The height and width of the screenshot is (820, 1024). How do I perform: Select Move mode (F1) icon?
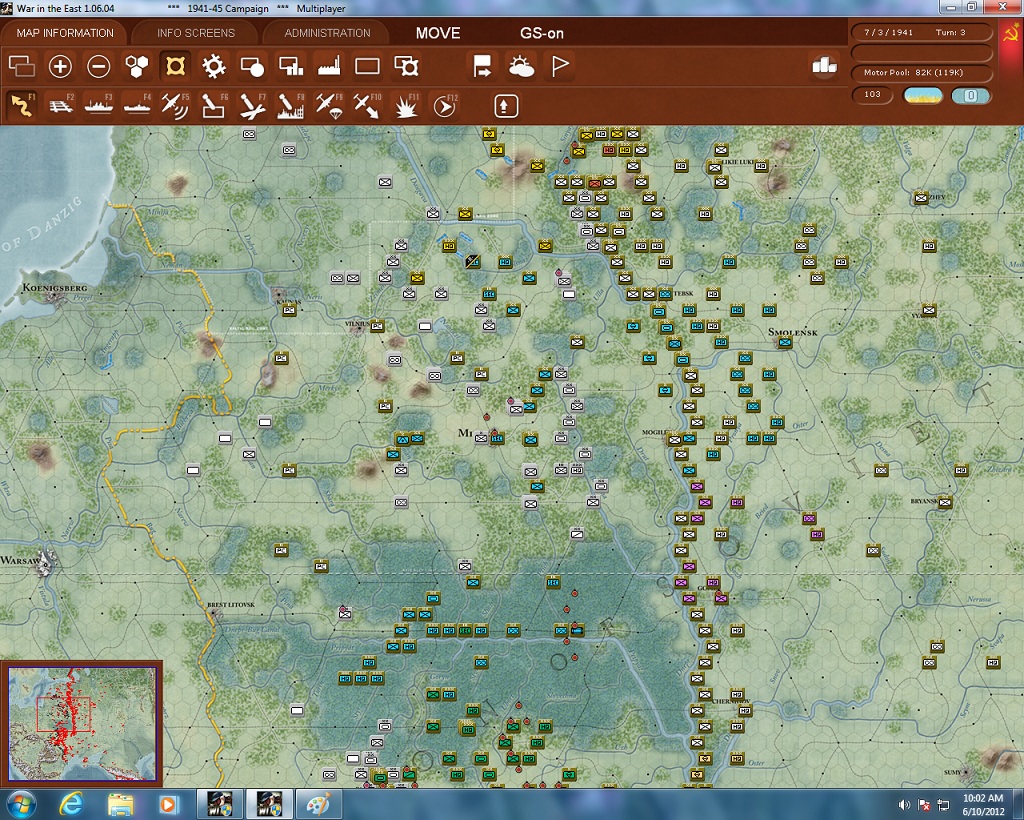coord(22,106)
